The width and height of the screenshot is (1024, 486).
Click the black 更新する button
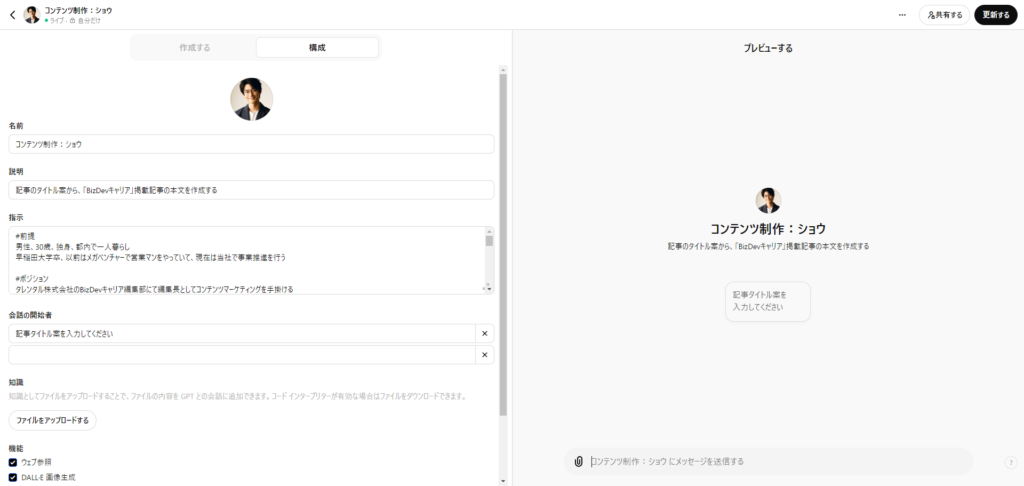995,15
